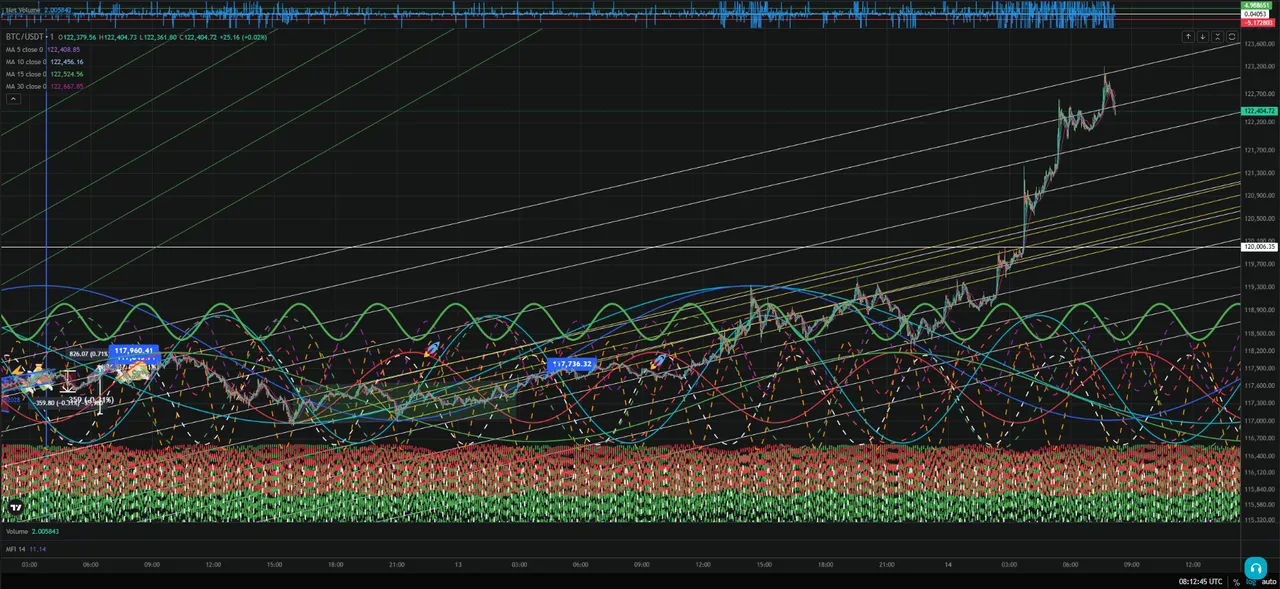Click the 14 date label on time axis
This screenshot has height=589, width=1280.
(x=948, y=565)
